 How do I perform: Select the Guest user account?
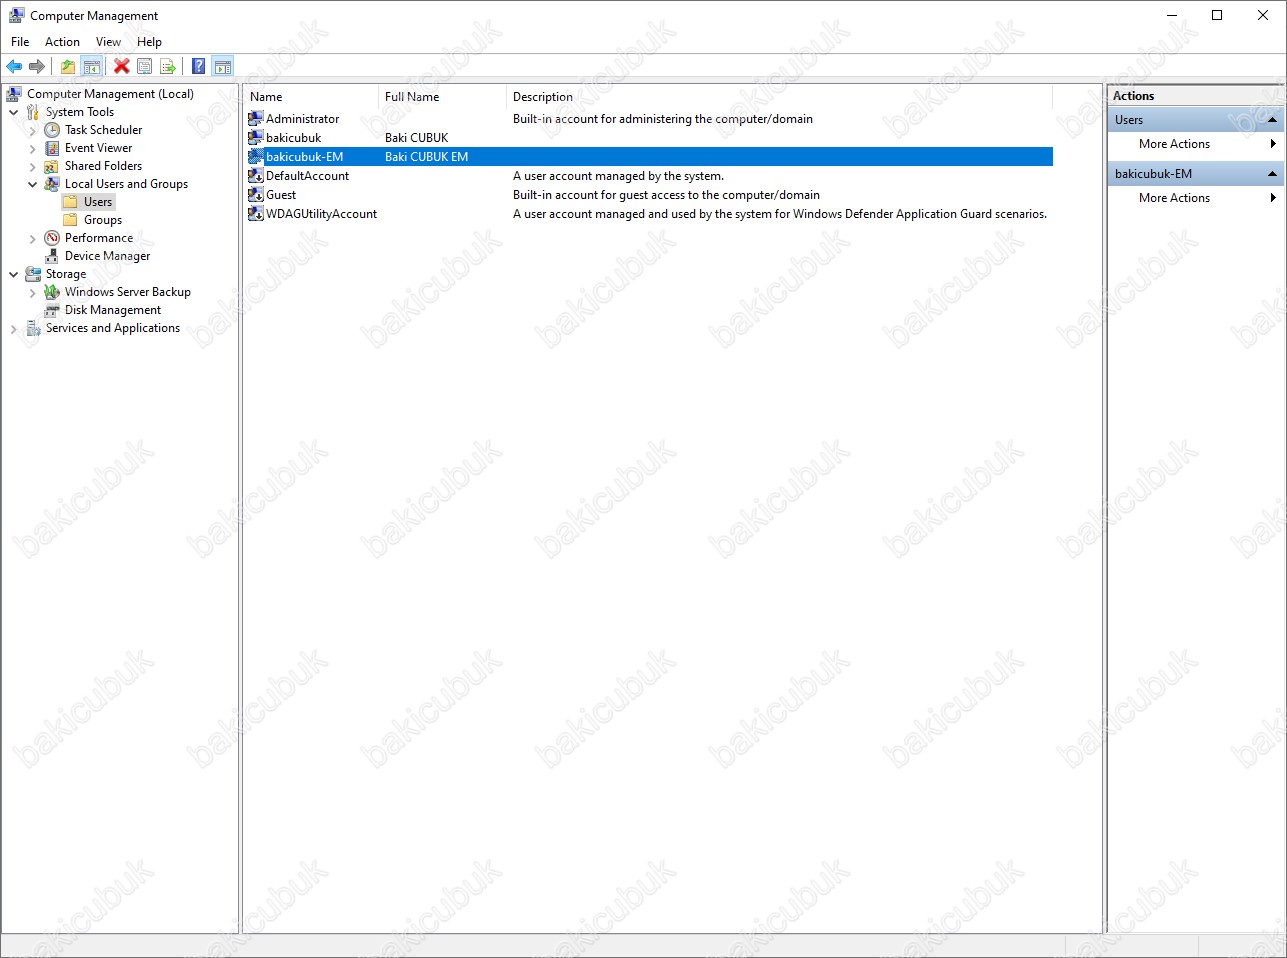[280, 195]
